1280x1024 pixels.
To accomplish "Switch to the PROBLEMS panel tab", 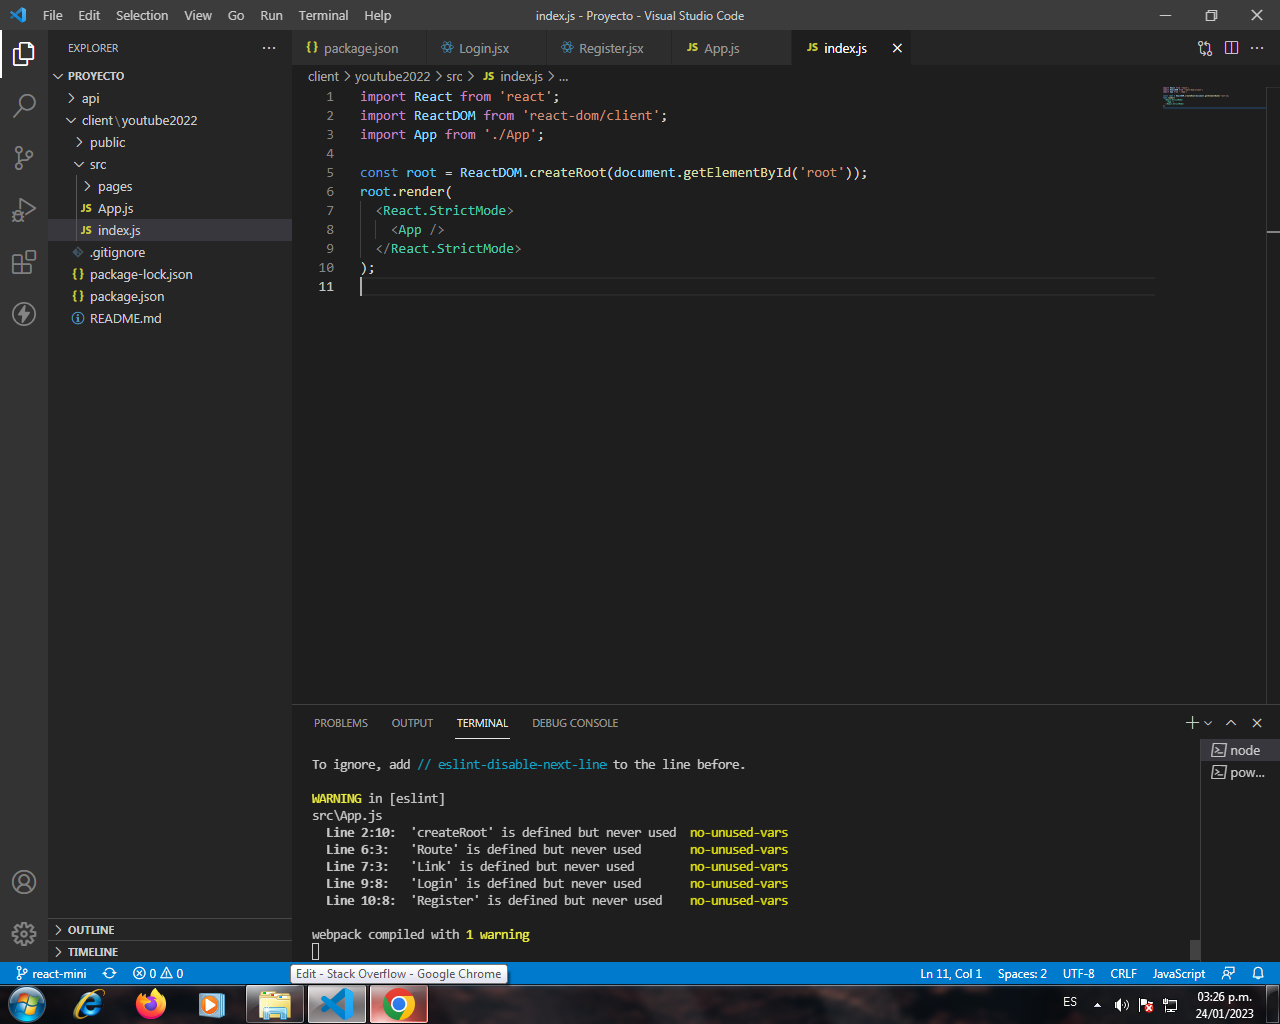I will pyautogui.click(x=341, y=723).
